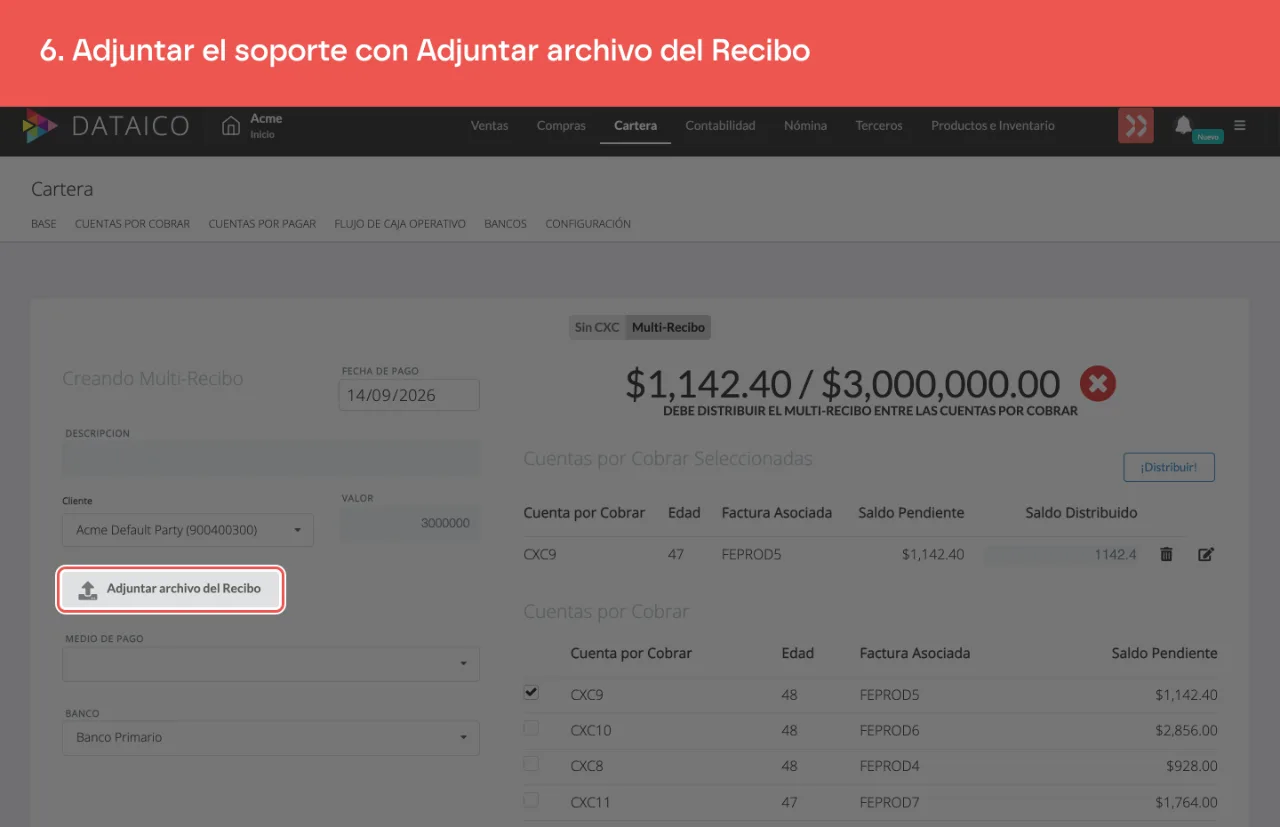Click the FEPROD6 invoice cell
The height and width of the screenshot is (827, 1280).
pos(889,730)
